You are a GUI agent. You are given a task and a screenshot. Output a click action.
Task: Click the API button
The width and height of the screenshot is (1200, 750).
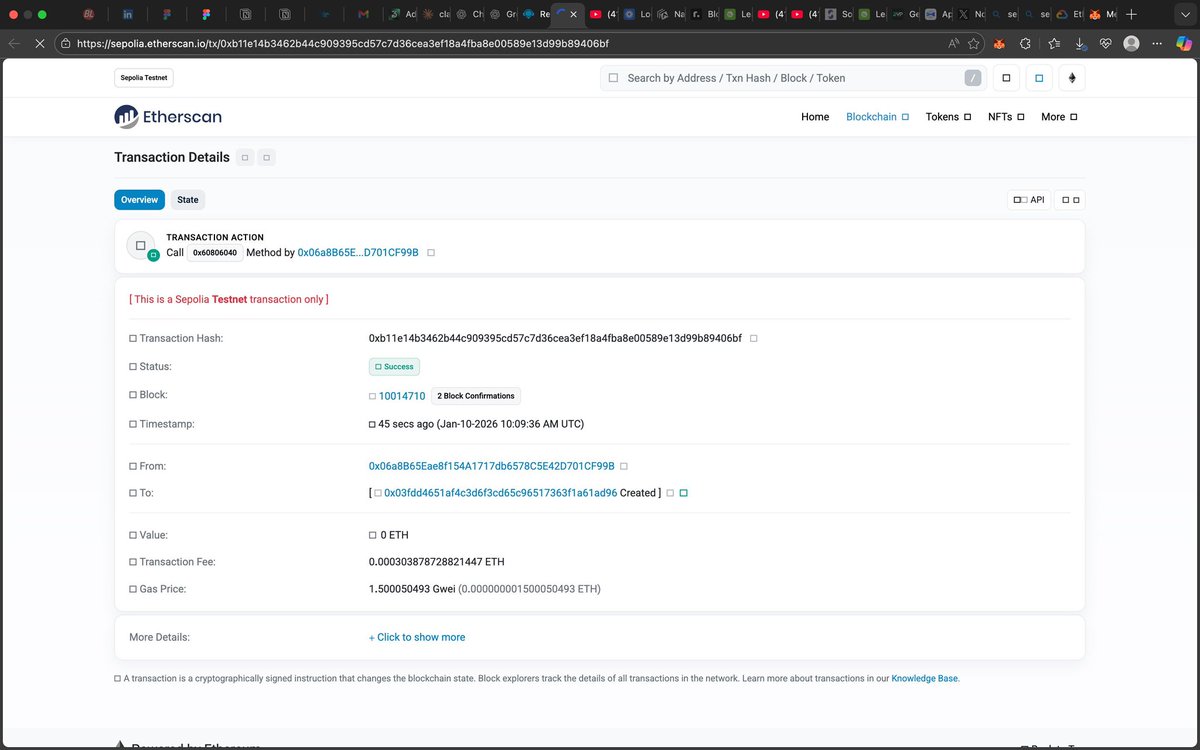(1028, 200)
